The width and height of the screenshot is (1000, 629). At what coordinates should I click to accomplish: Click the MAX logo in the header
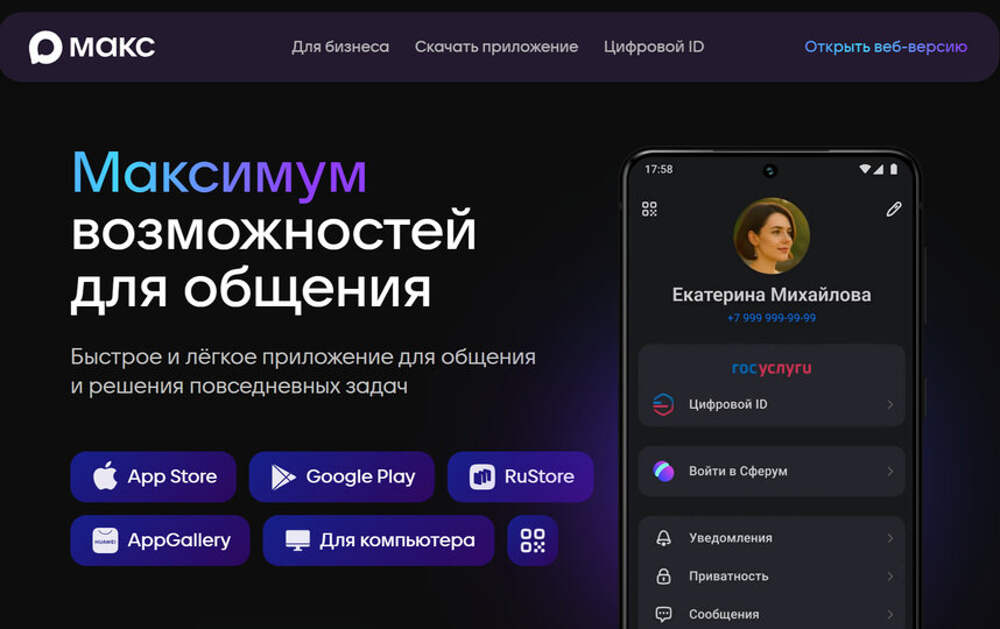pyautogui.click(x=92, y=47)
